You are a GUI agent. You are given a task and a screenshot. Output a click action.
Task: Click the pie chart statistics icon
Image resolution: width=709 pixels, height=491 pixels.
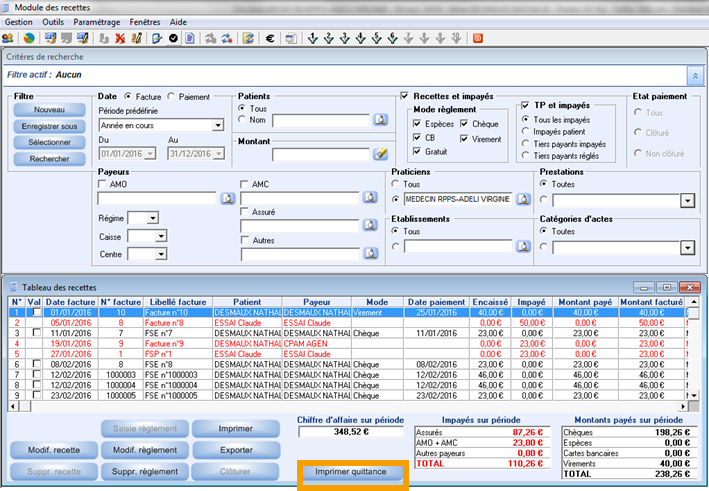[x=27, y=39]
